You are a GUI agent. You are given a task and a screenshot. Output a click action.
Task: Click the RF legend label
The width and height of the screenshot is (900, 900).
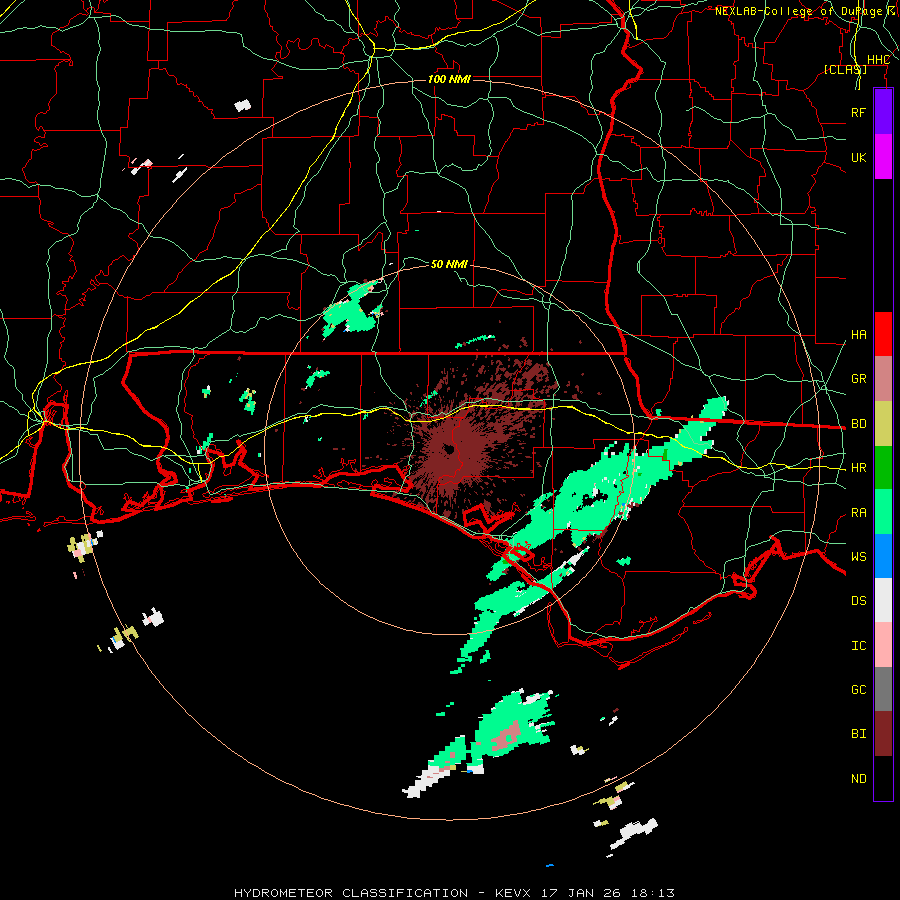pyautogui.click(x=858, y=112)
